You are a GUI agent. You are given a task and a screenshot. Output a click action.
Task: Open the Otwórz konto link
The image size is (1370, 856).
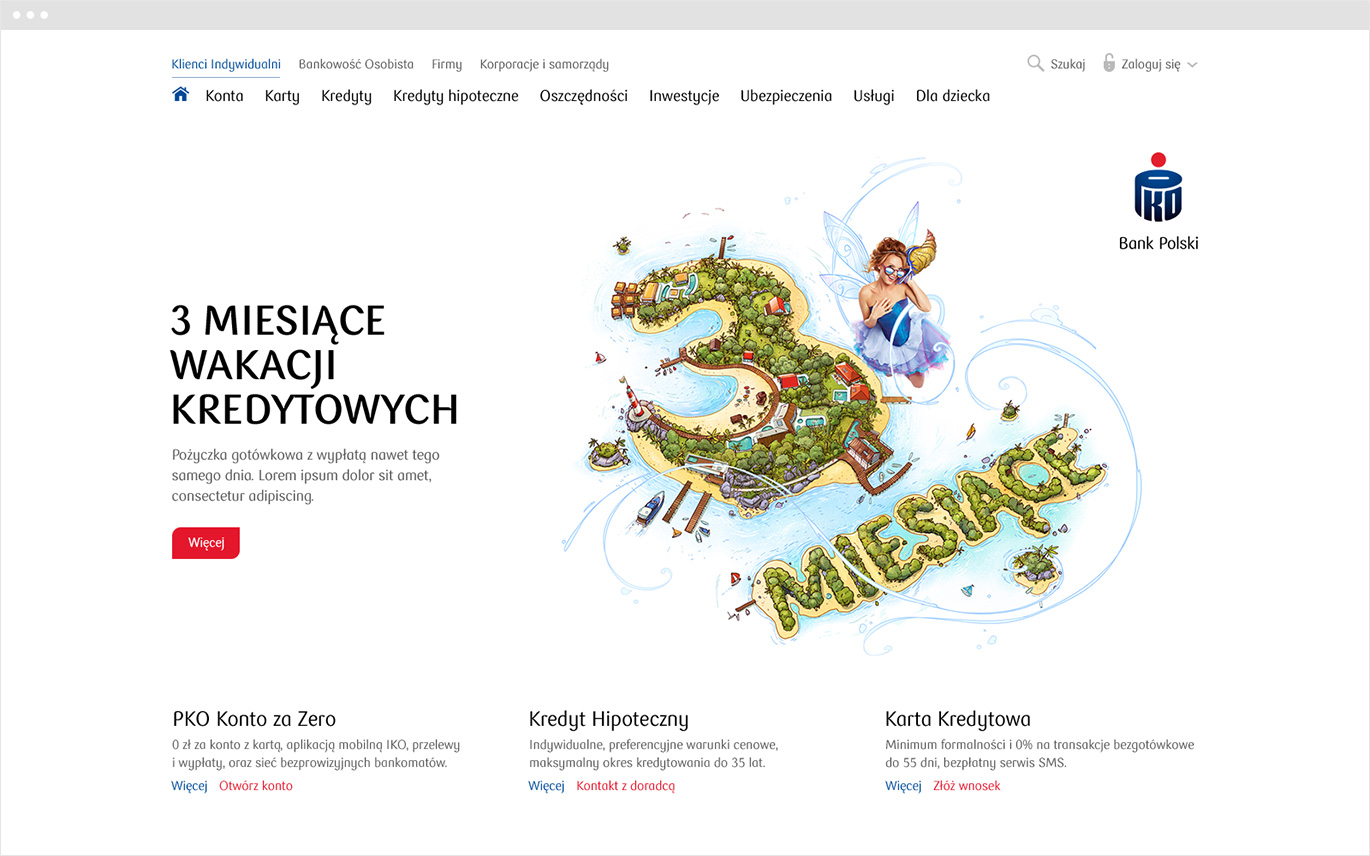(256, 786)
